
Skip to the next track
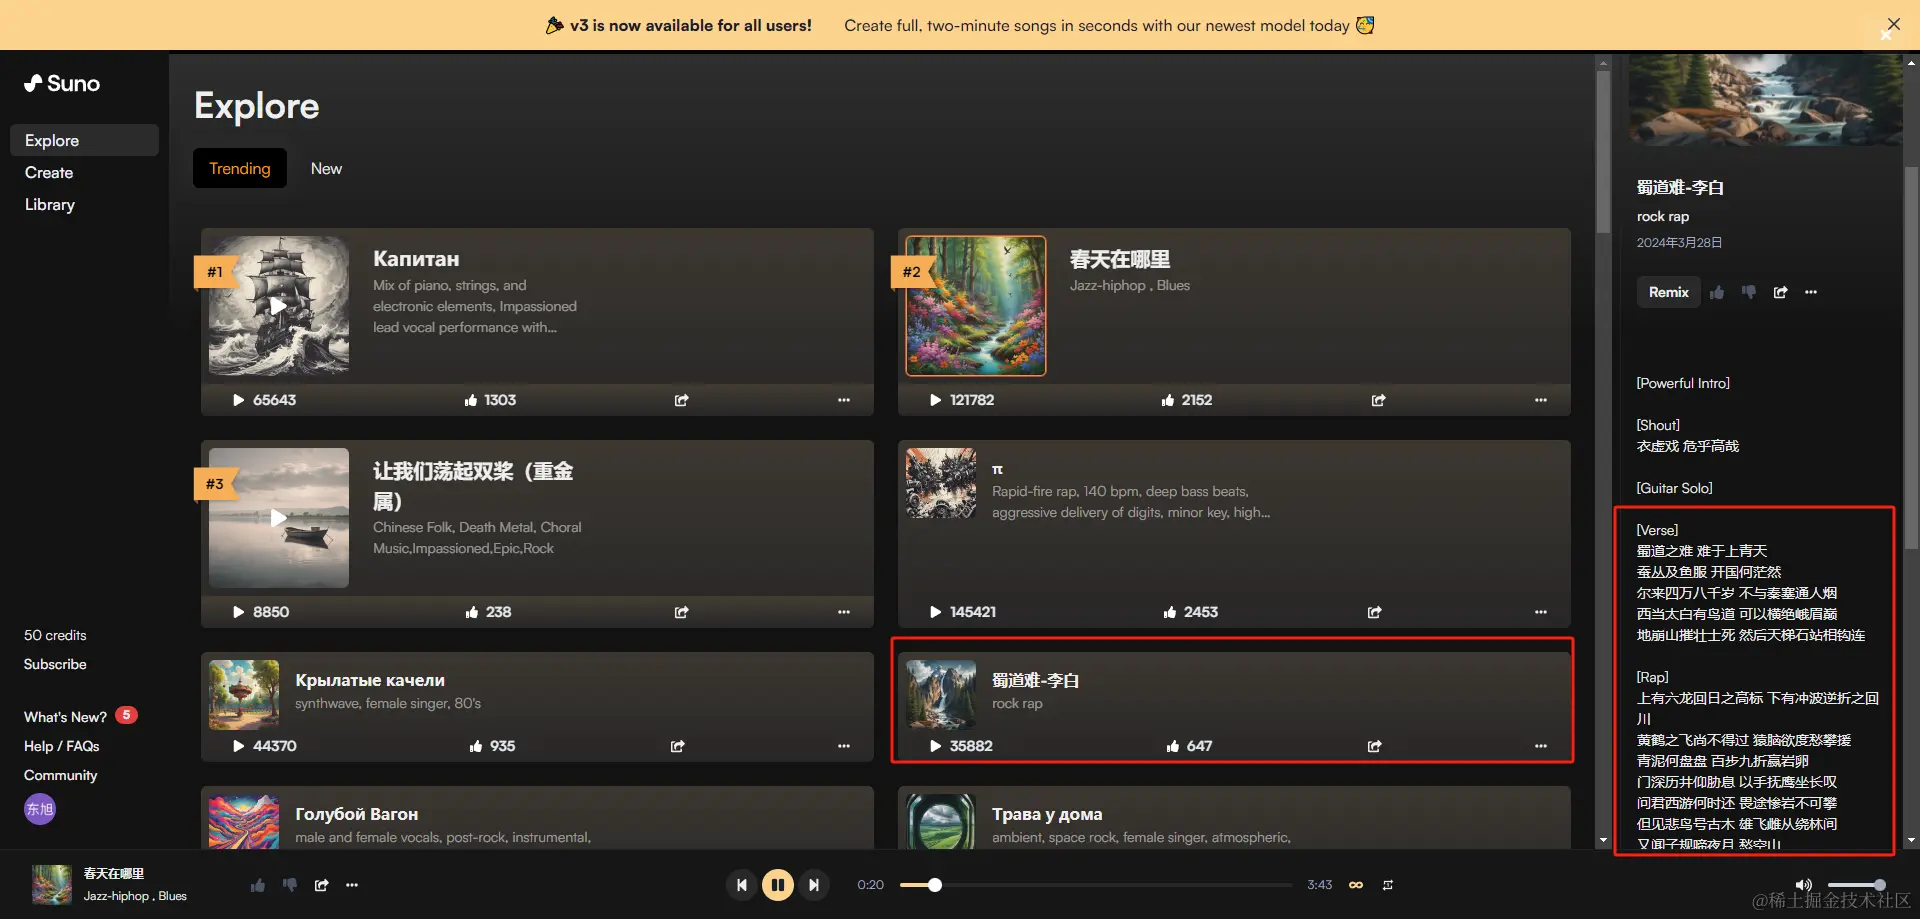[x=814, y=885]
